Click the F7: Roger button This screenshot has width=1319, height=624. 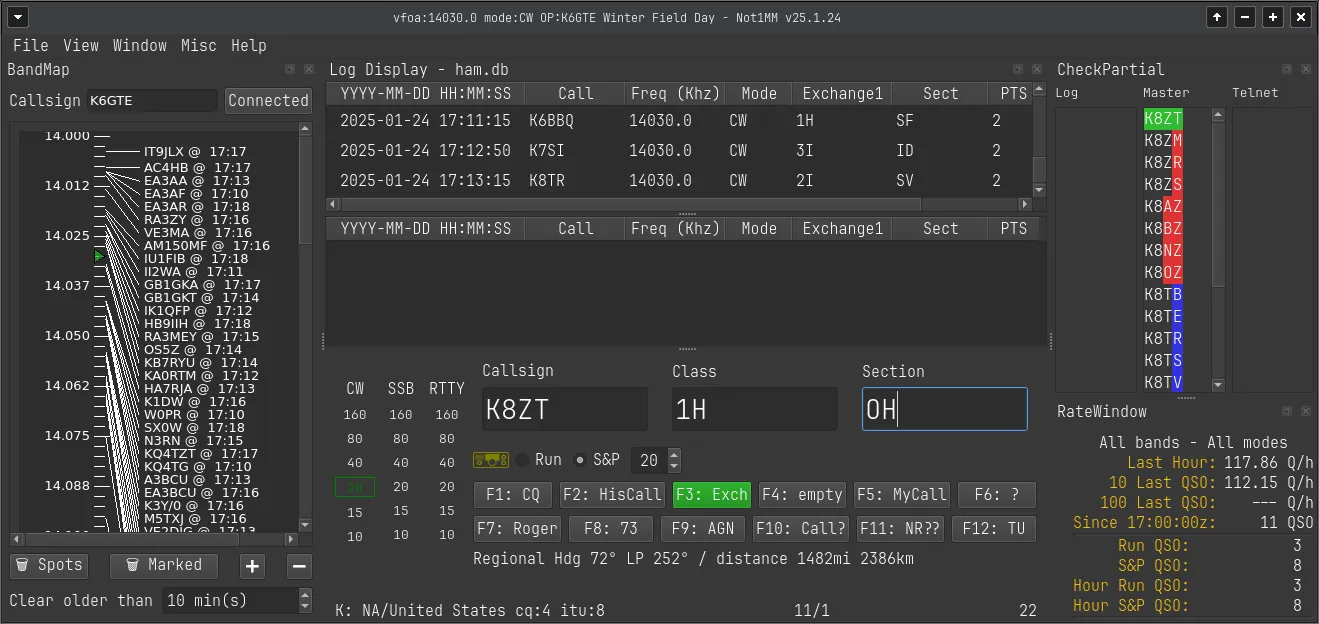coord(517,529)
